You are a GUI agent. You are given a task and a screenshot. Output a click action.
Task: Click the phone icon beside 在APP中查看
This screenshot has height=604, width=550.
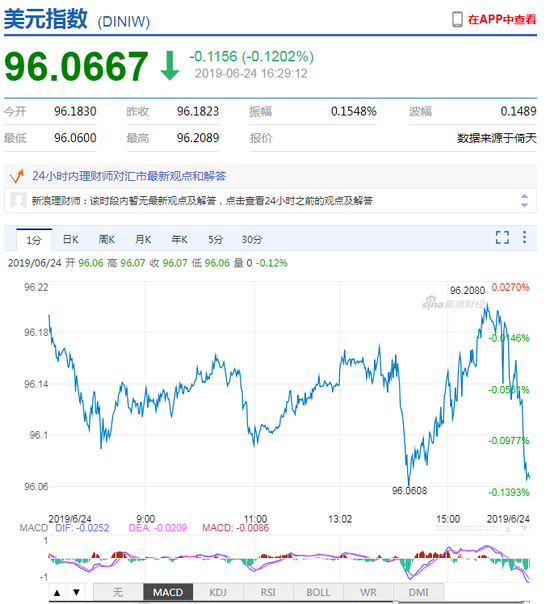click(x=457, y=19)
